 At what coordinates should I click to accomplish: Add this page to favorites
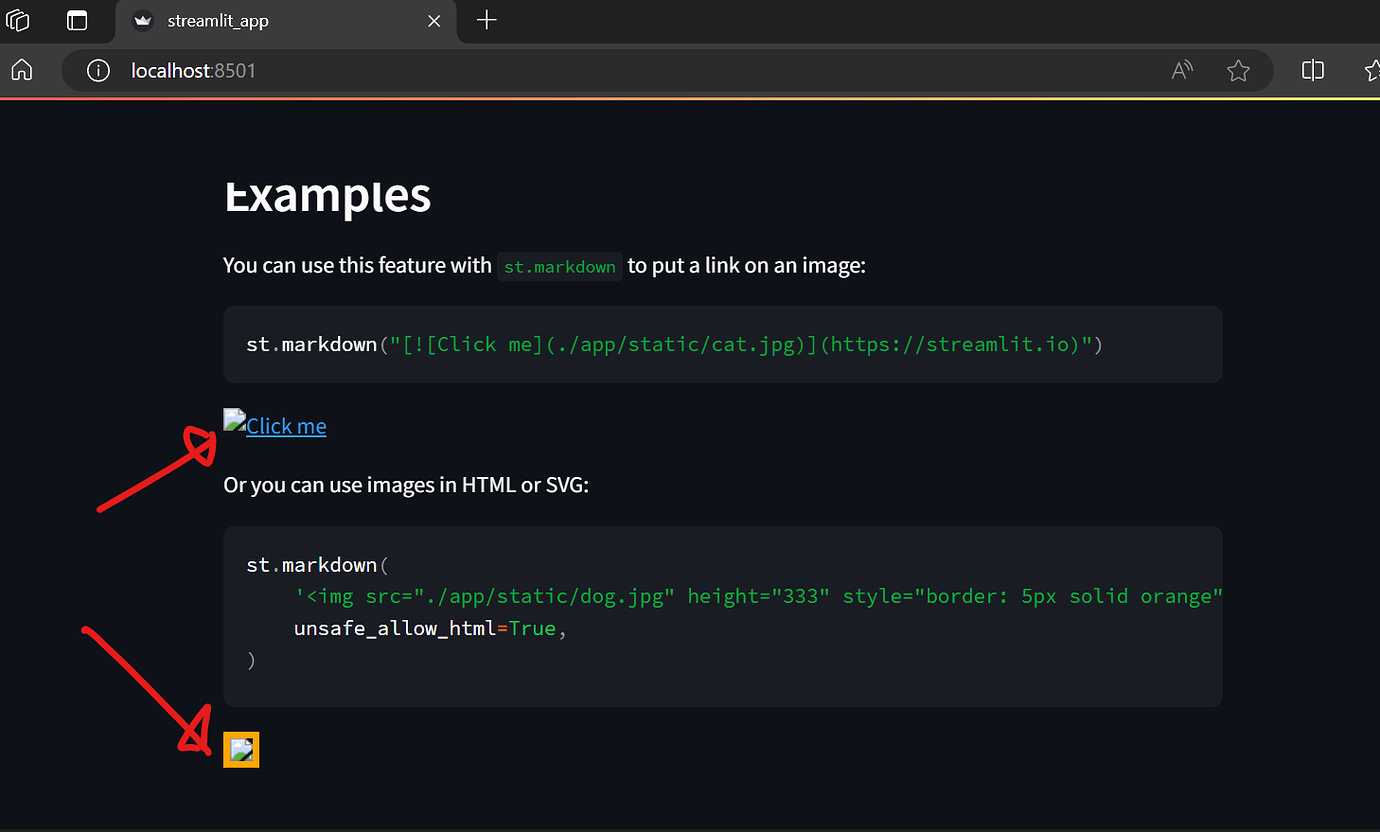pos(1238,71)
